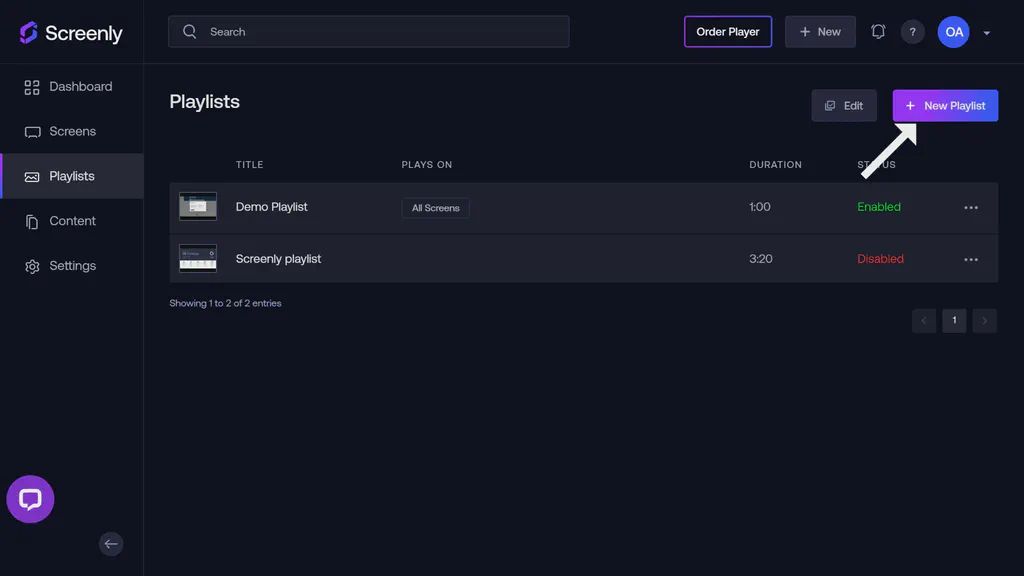This screenshot has height=576, width=1024.
Task: Disable the Demo Playlist status
Action: pyautogui.click(x=879, y=207)
